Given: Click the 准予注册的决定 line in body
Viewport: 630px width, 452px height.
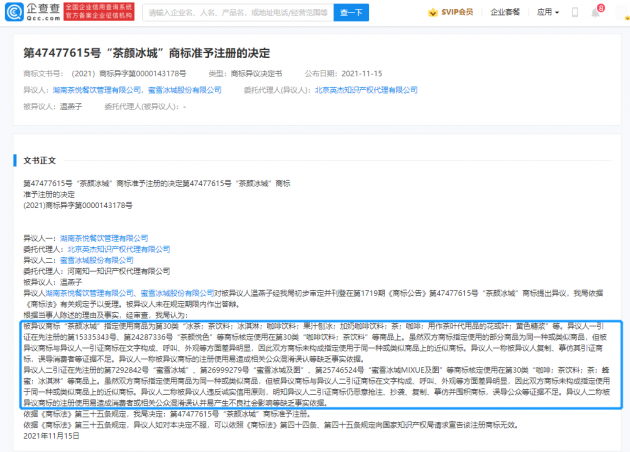Looking at the screenshot, I should point(49,194).
